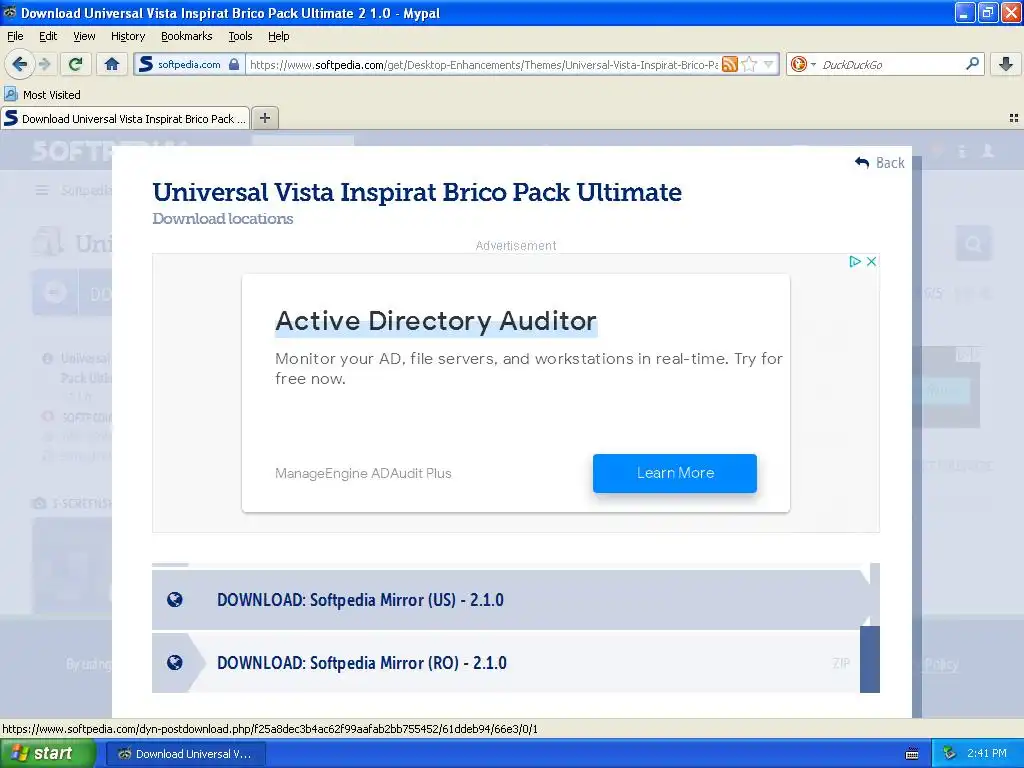Open the downloads arrow button
This screenshot has width=1024, height=768.
tap(1006, 64)
